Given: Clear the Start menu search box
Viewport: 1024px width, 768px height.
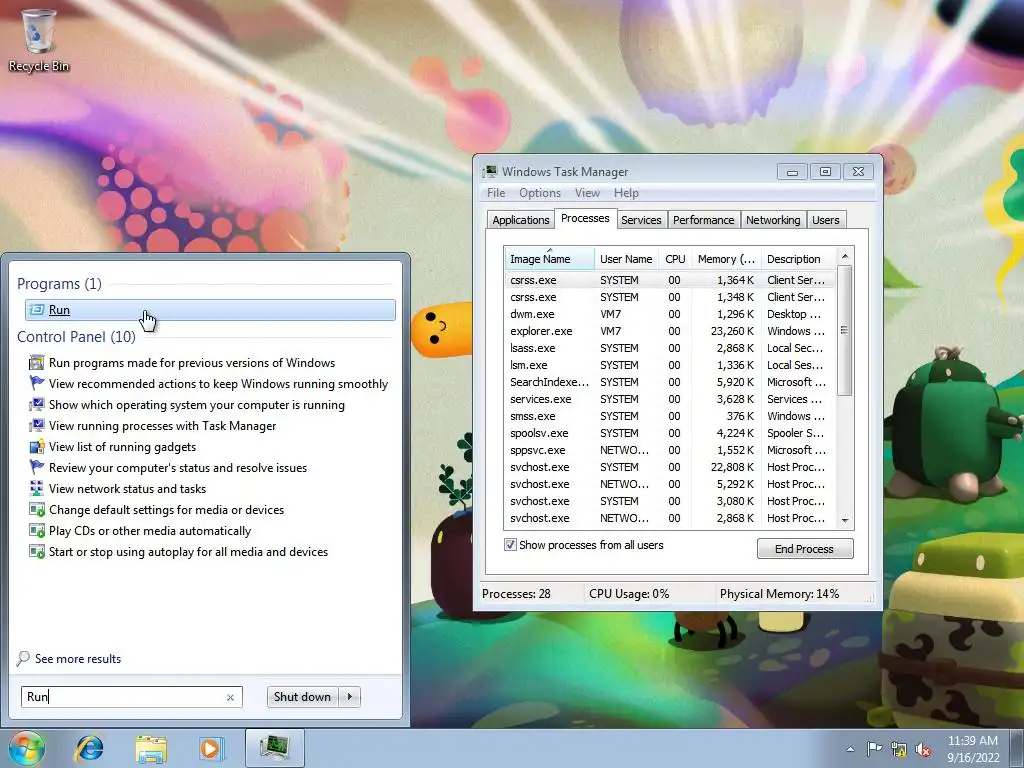Looking at the screenshot, I should click(230, 697).
